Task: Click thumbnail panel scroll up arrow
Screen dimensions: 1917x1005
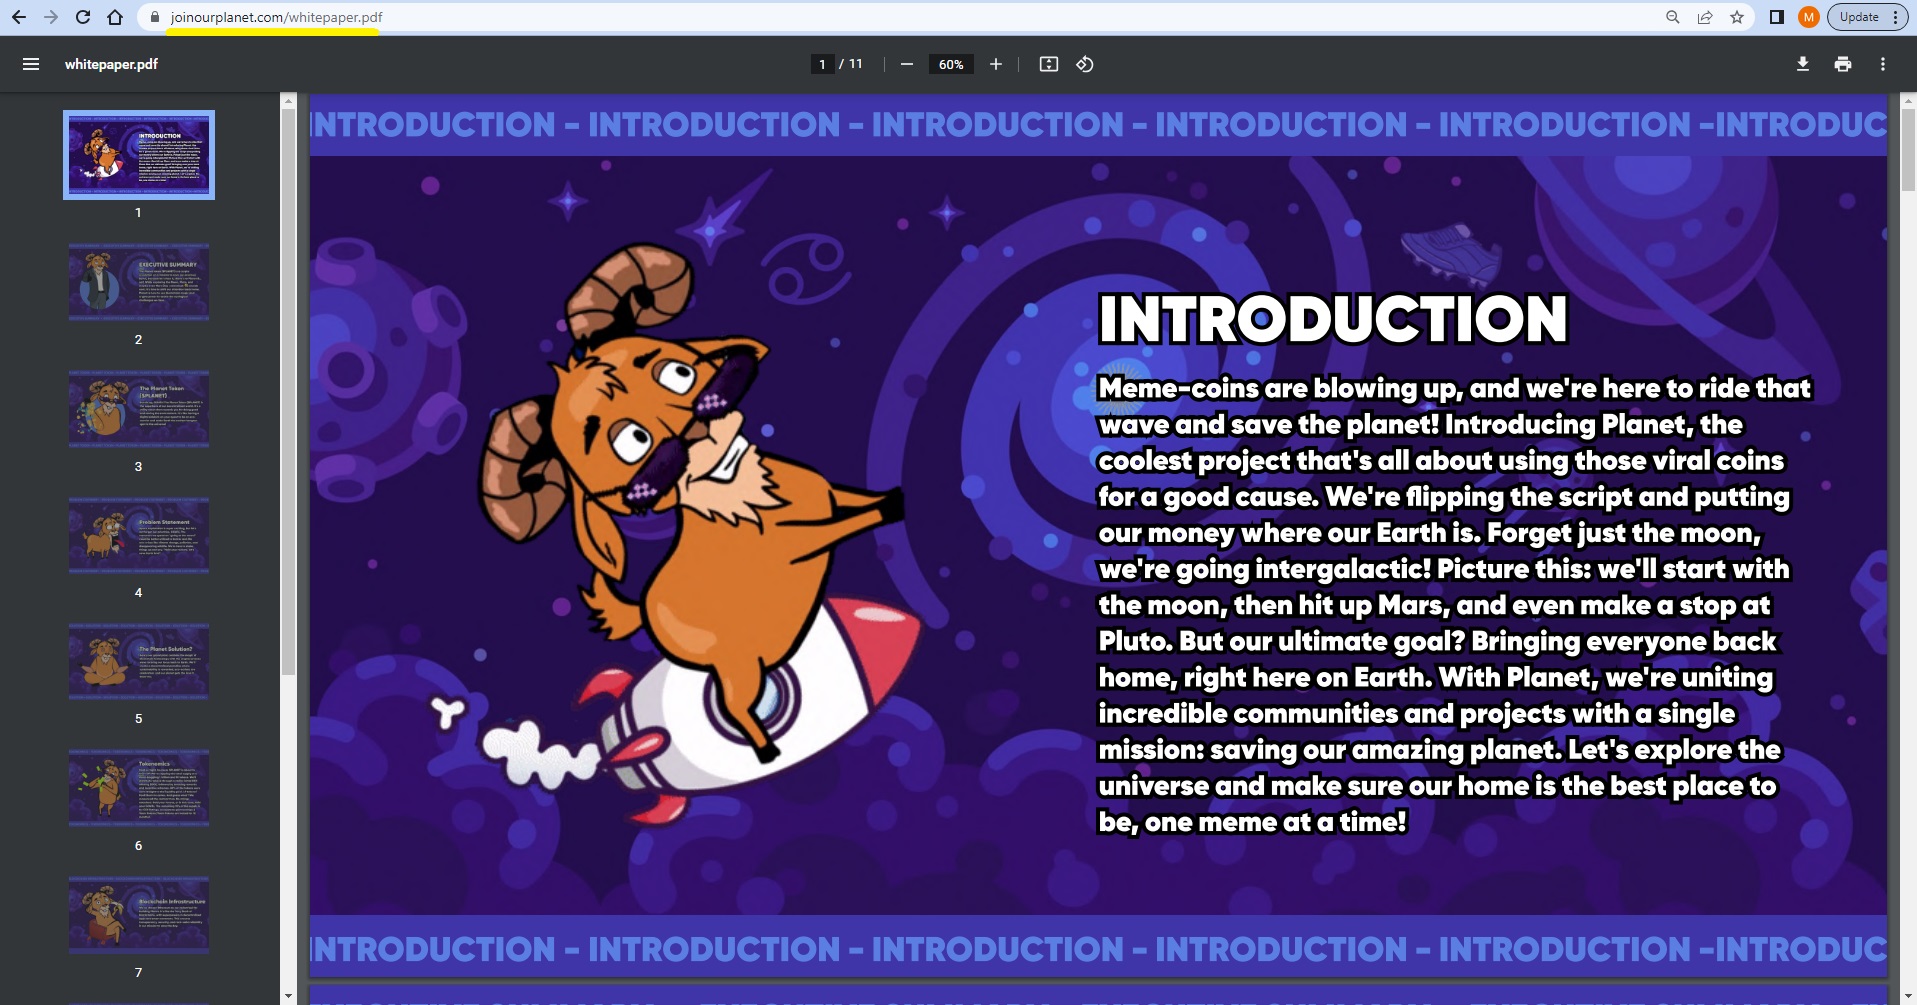Action: coord(289,100)
